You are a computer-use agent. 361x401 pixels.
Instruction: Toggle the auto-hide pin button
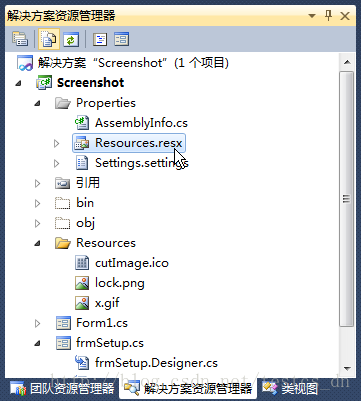click(328, 16)
